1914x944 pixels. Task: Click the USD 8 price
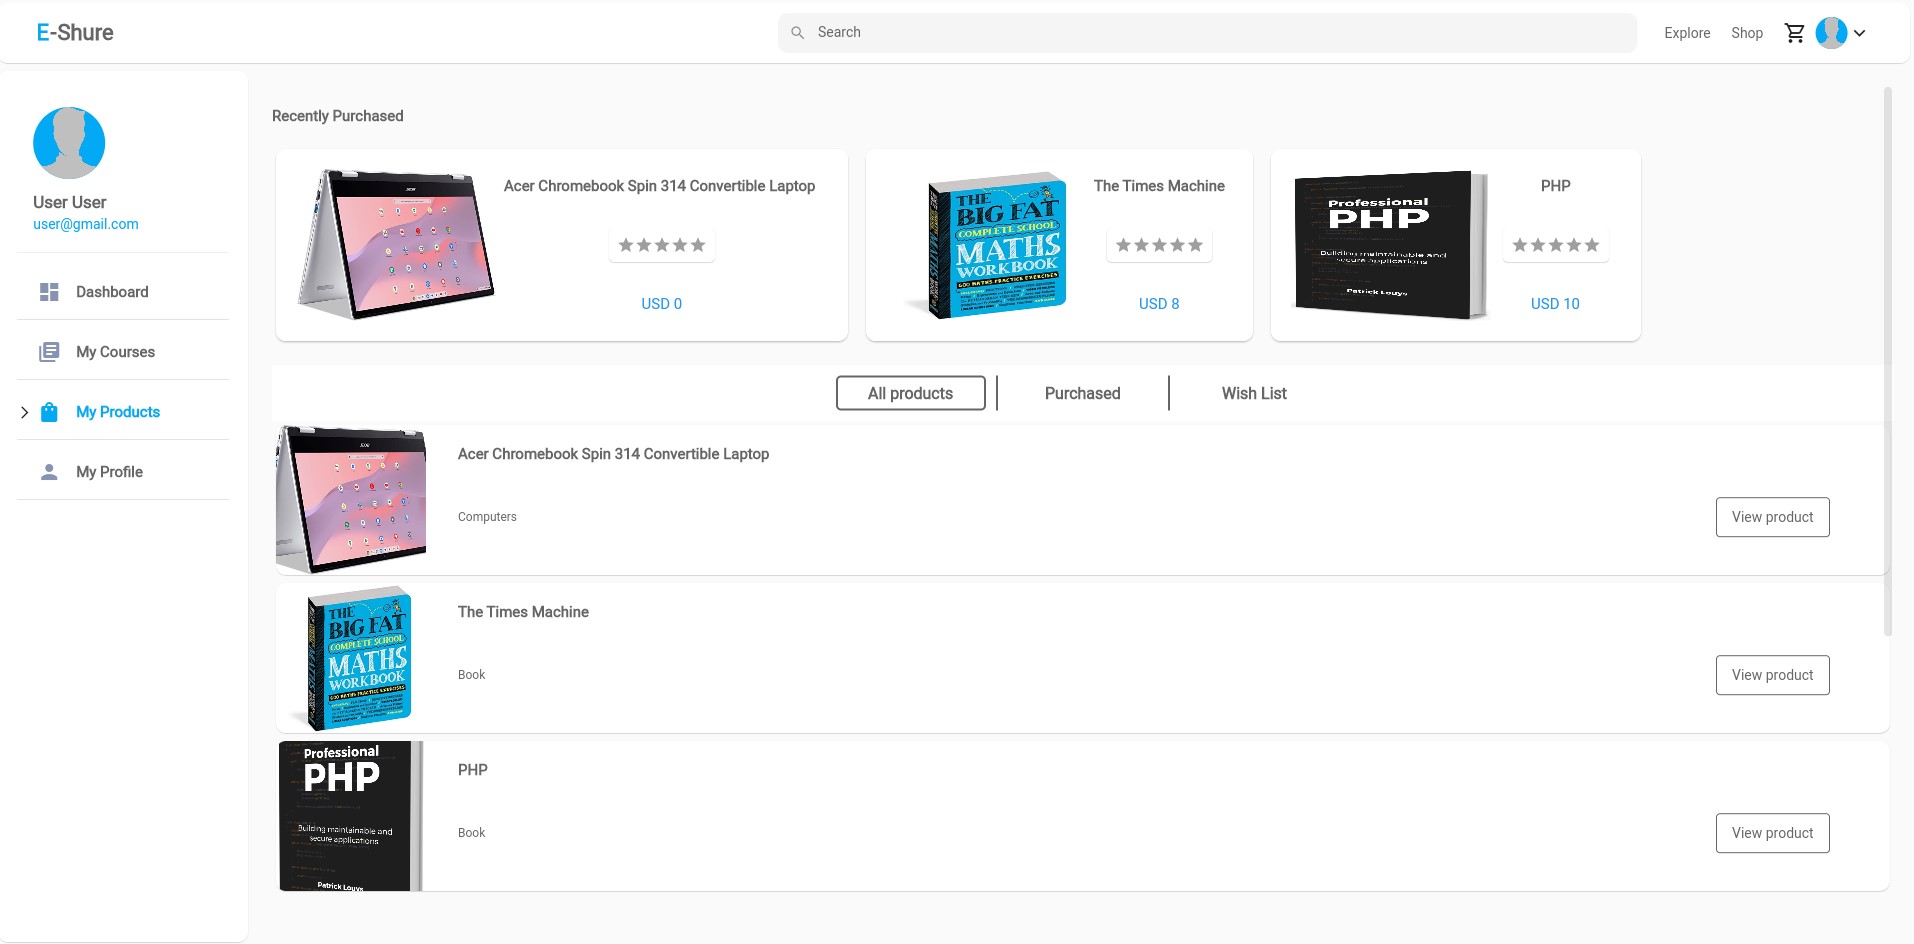(x=1159, y=304)
